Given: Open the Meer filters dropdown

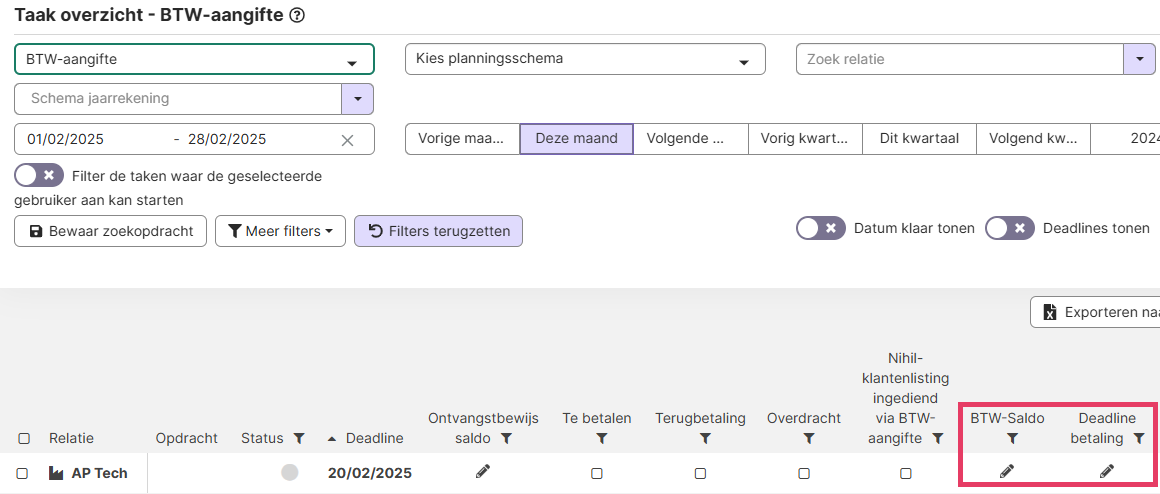Looking at the screenshot, I should 280,231.
